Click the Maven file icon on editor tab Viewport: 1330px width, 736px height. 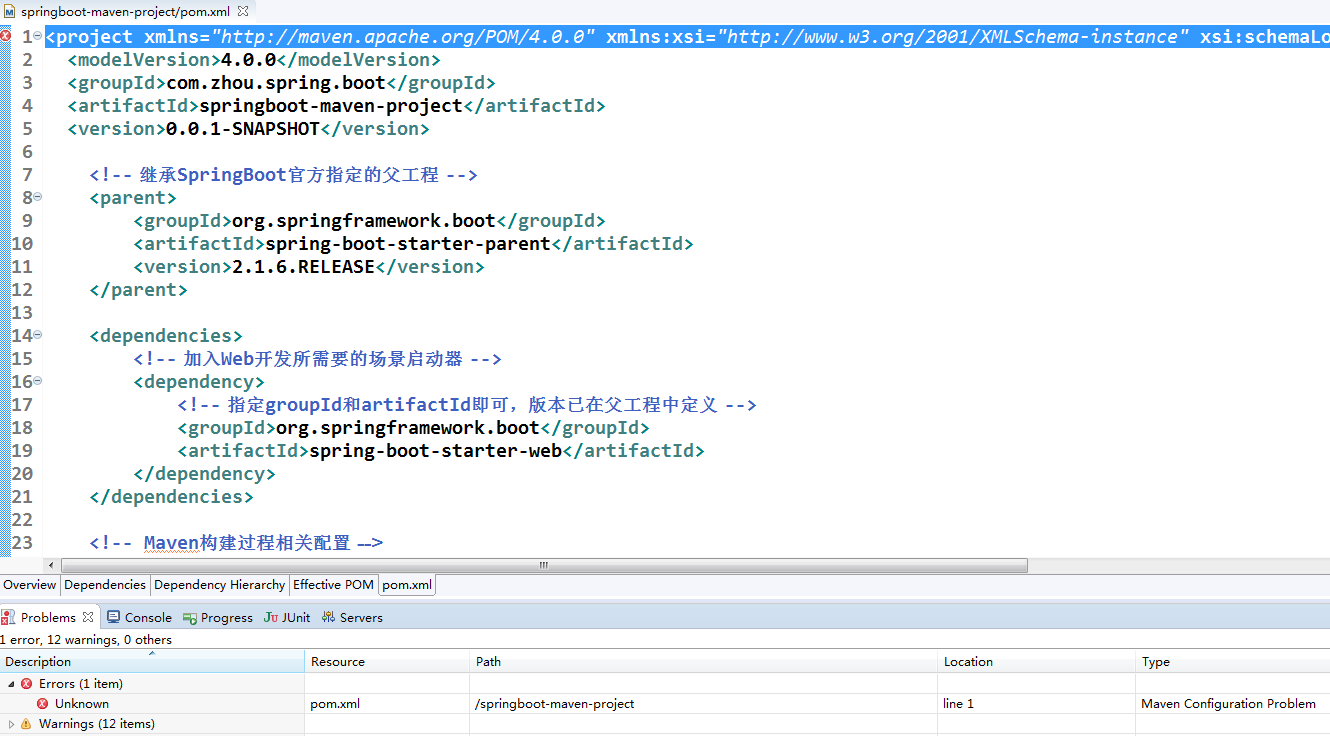pyautogui.click(x=10, y=10)
